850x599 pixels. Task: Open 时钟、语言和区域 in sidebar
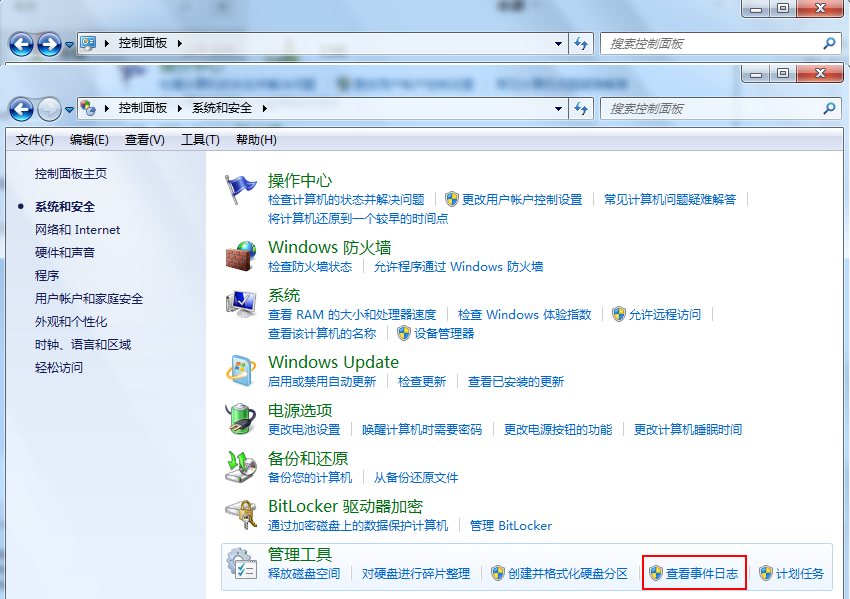click(x=83, y=345)
